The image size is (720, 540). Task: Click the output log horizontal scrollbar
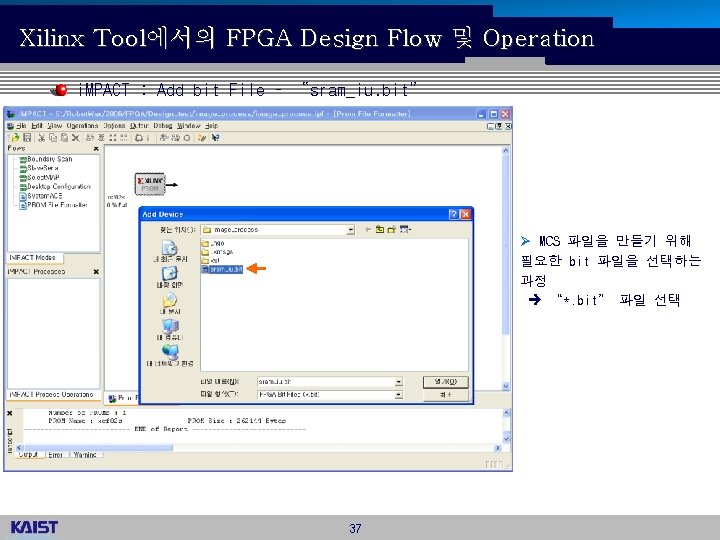pos(258,448)
